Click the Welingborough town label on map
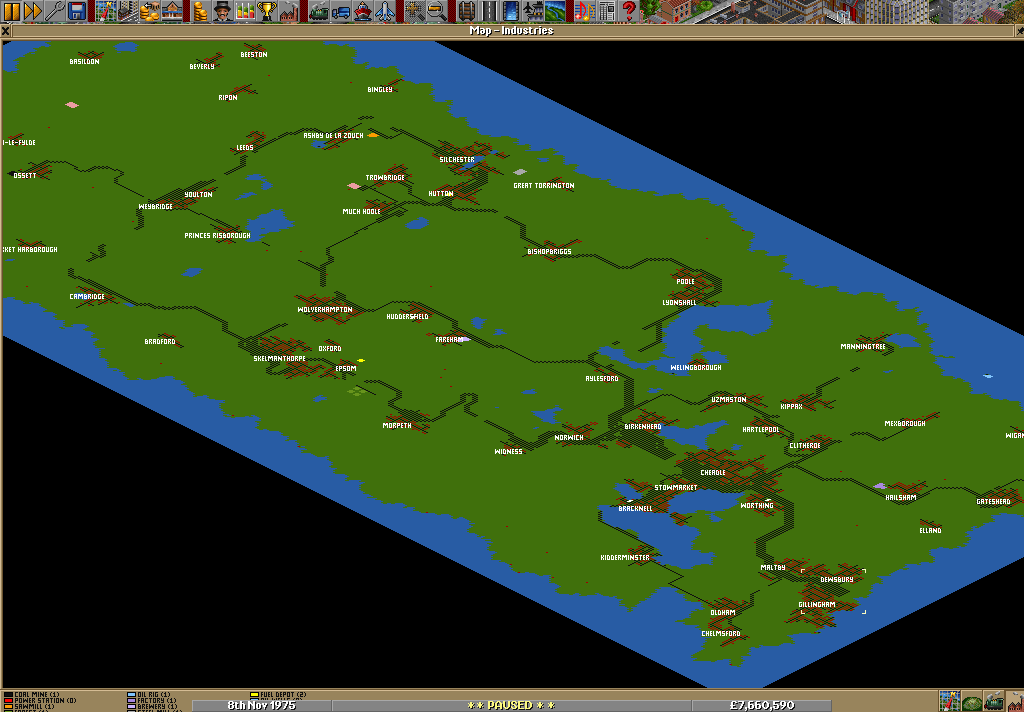 coord(696,368)
